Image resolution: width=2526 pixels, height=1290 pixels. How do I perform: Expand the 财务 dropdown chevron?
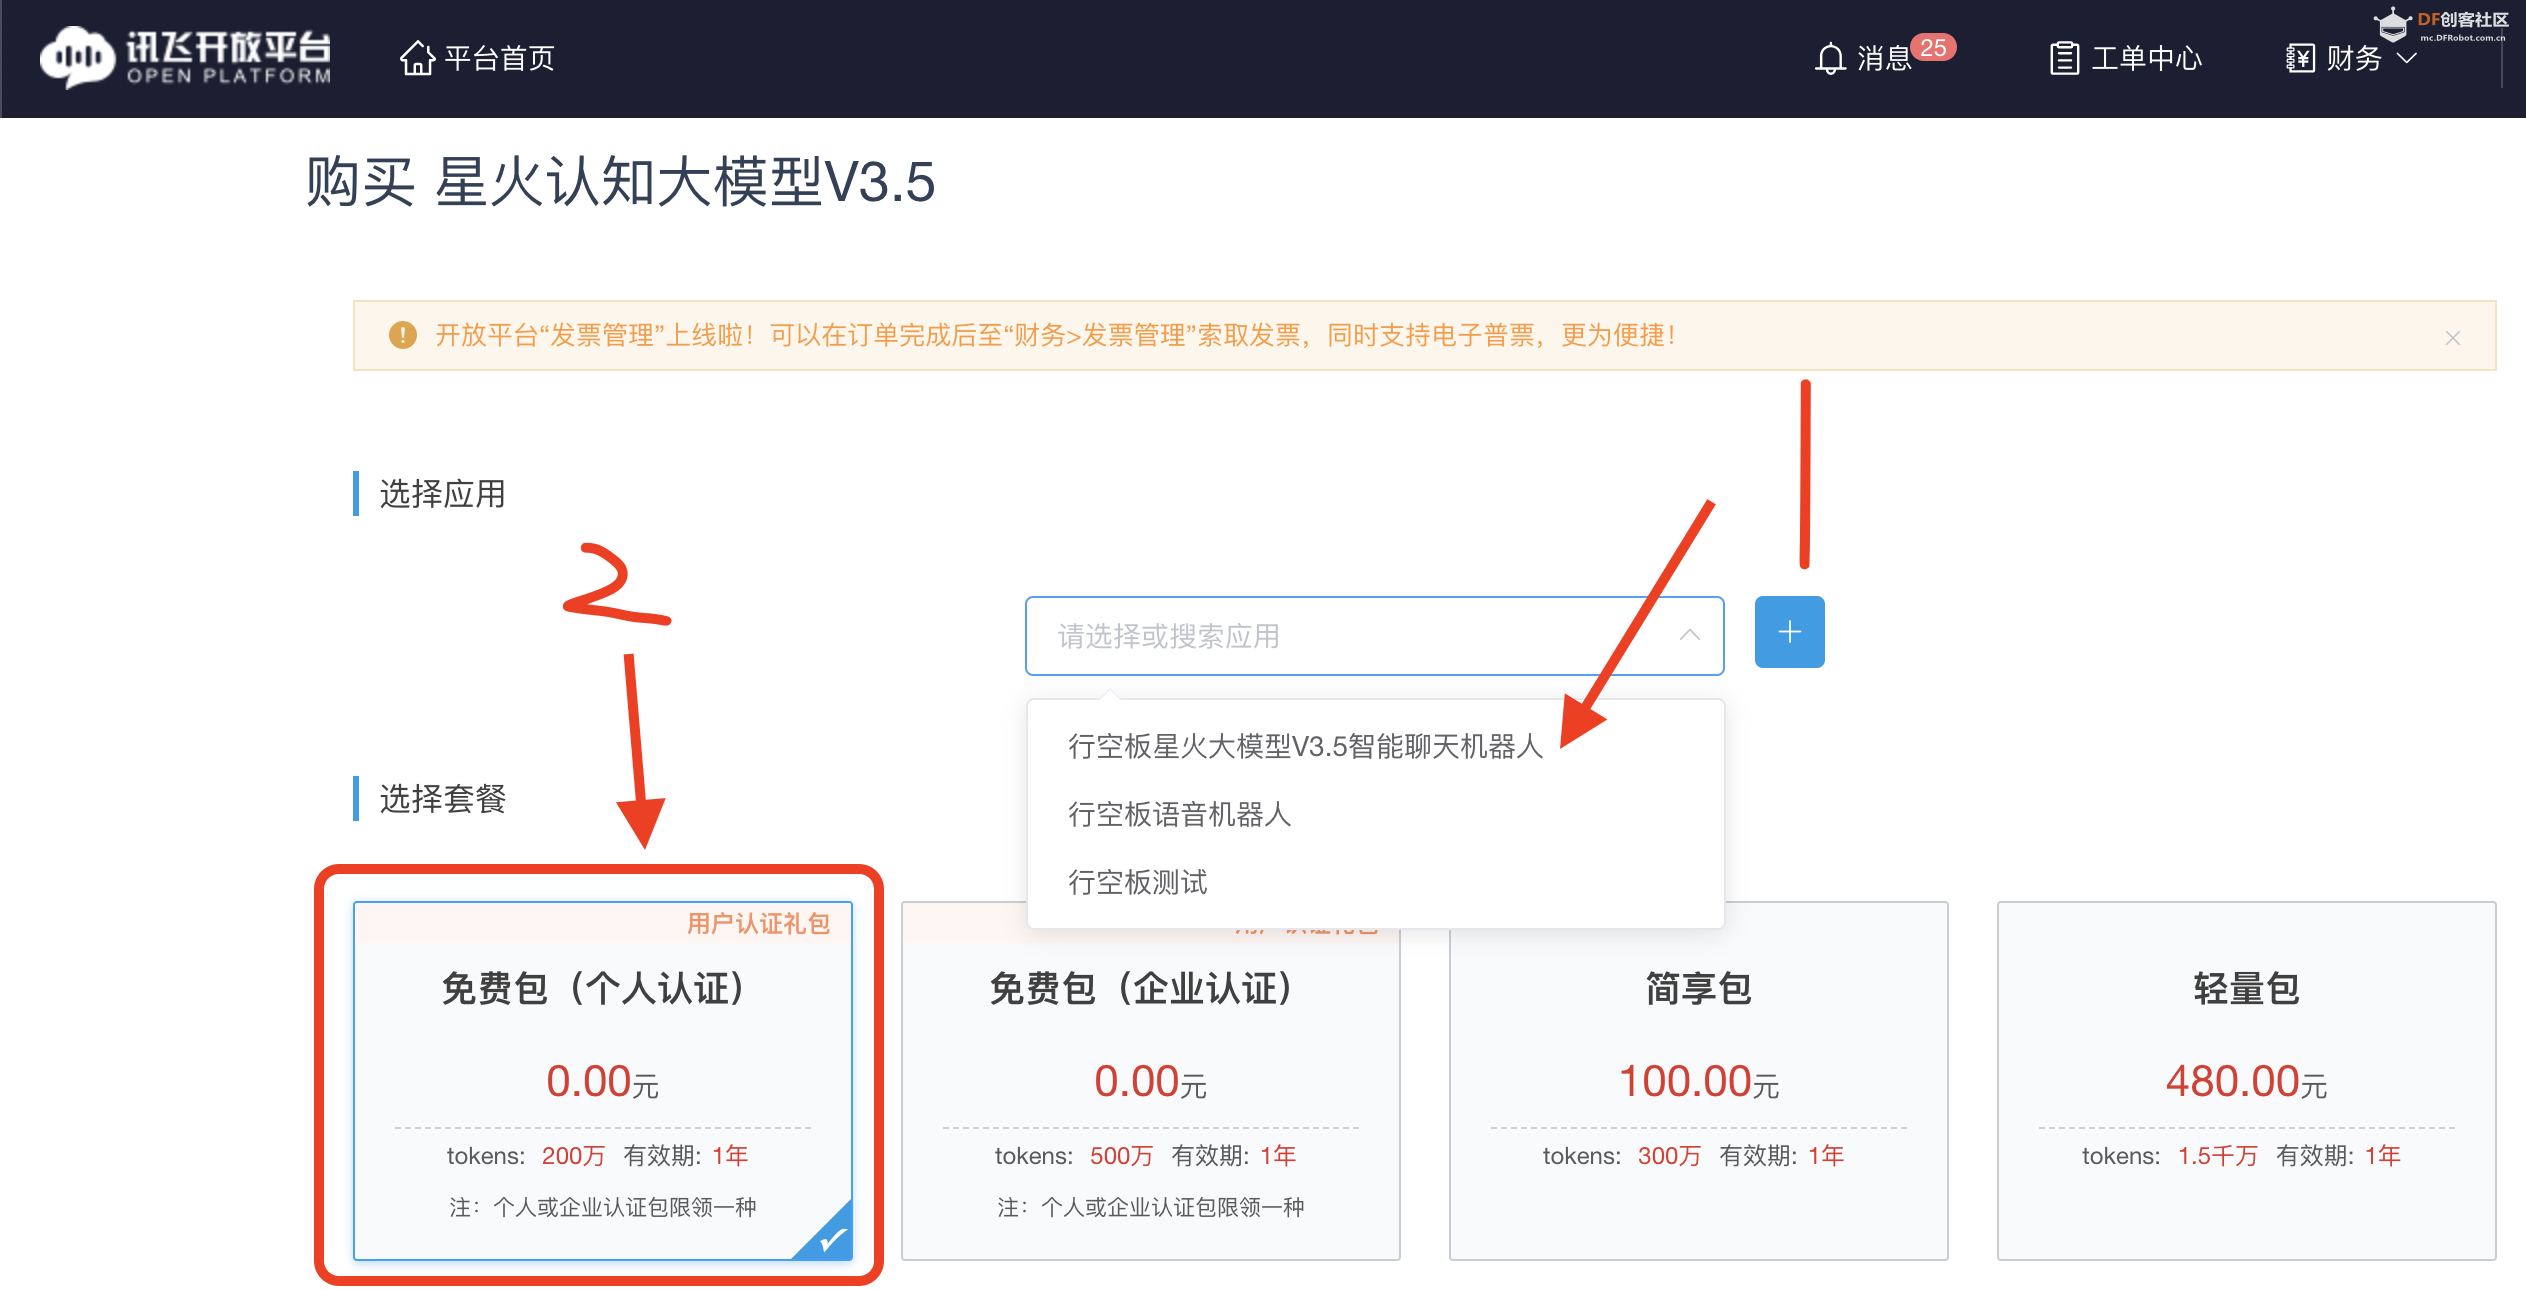[2408, 58]
